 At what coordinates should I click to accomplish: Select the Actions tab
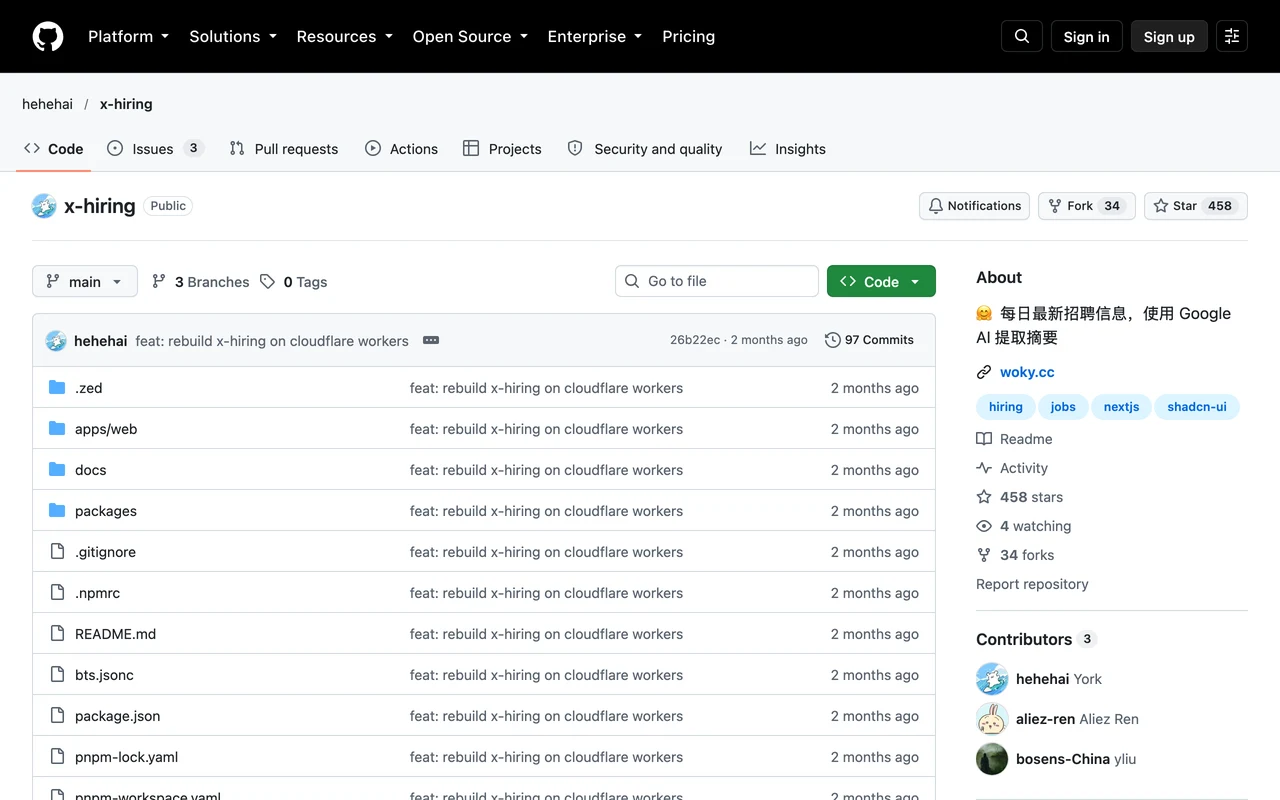[401, 149]
